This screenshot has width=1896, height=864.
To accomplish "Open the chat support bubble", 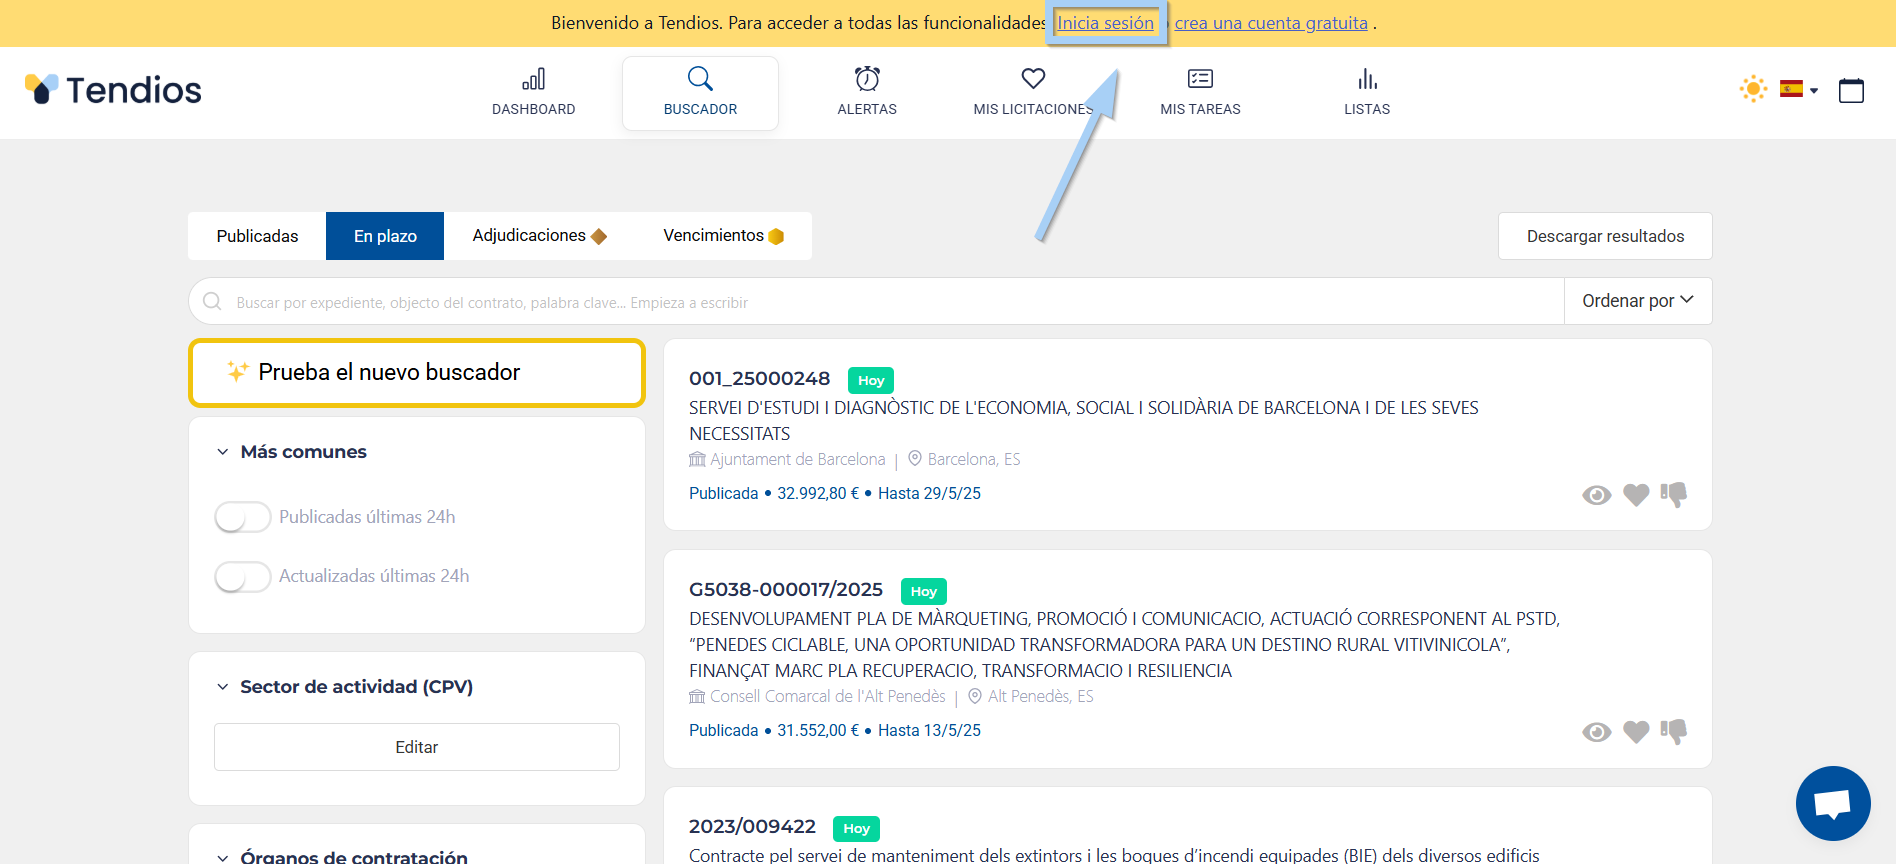I will coord(1832,804).
